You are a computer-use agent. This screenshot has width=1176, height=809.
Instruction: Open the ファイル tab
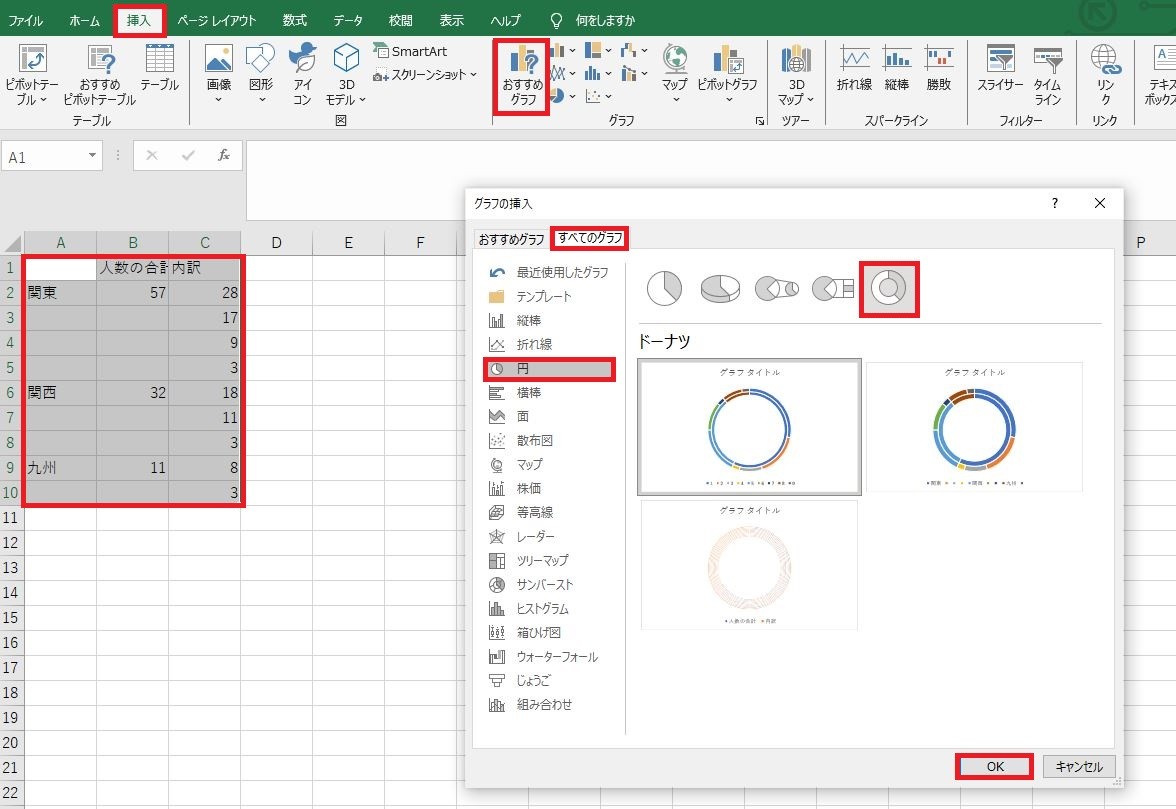click(26, 20)
